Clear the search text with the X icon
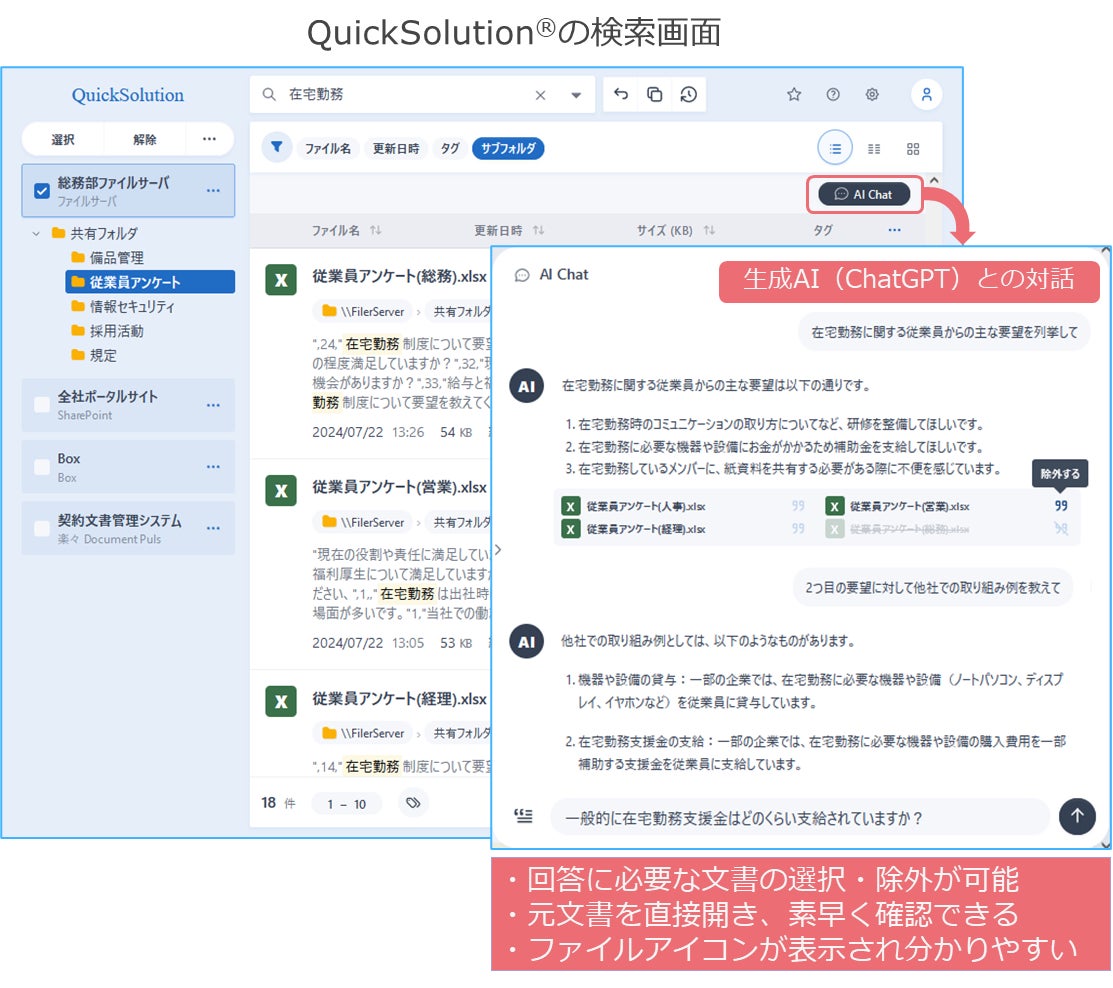 540,95
